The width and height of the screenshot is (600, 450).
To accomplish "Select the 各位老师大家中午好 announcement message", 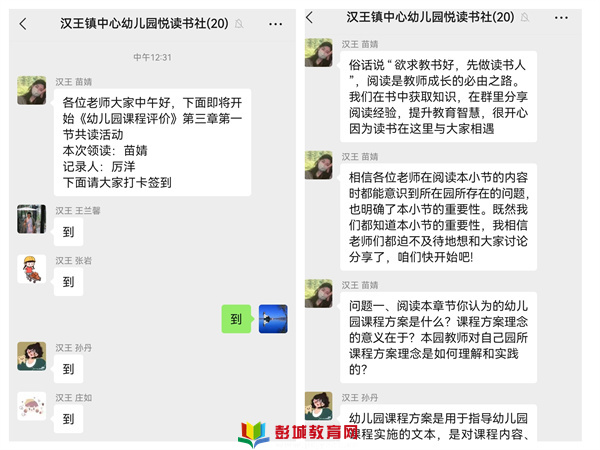I will 152,142.
